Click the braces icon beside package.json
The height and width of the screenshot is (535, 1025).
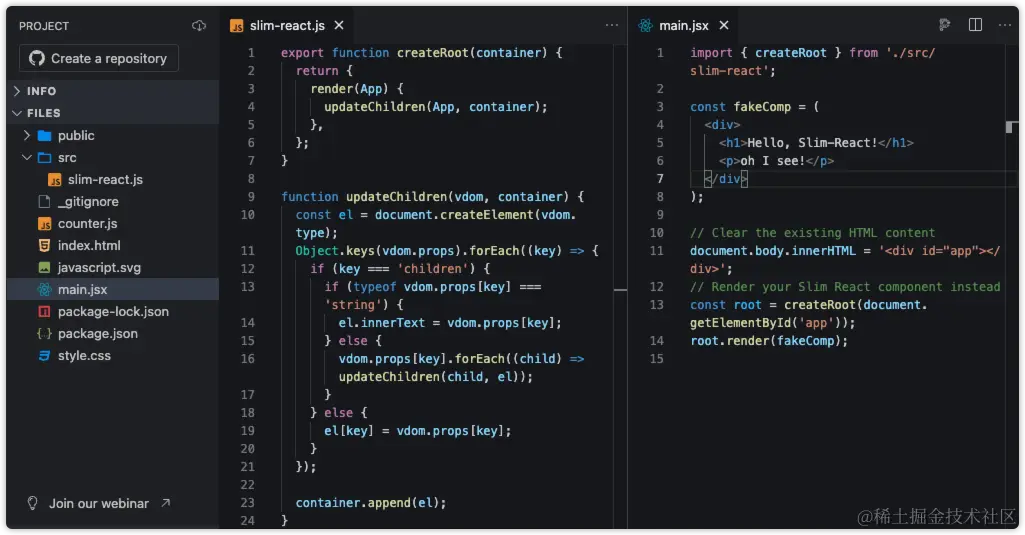point(44,334)
